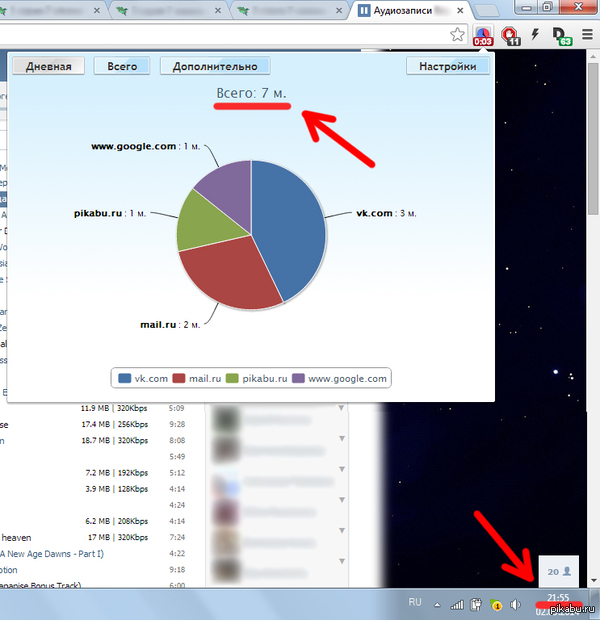
Task: Click the bookmark star icon
Action: 458,35
